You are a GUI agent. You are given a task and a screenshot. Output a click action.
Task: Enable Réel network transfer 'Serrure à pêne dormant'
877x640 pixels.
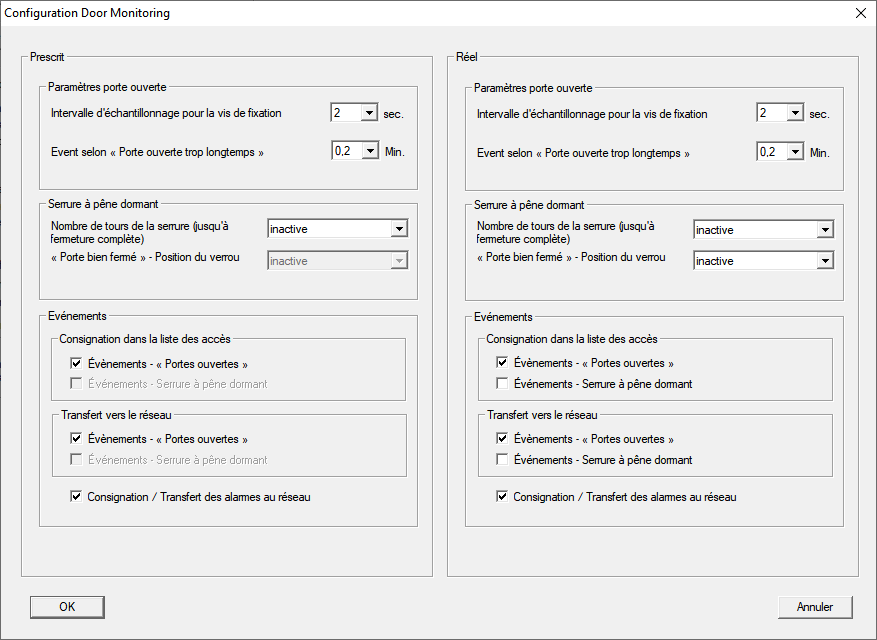coord(503,460)
